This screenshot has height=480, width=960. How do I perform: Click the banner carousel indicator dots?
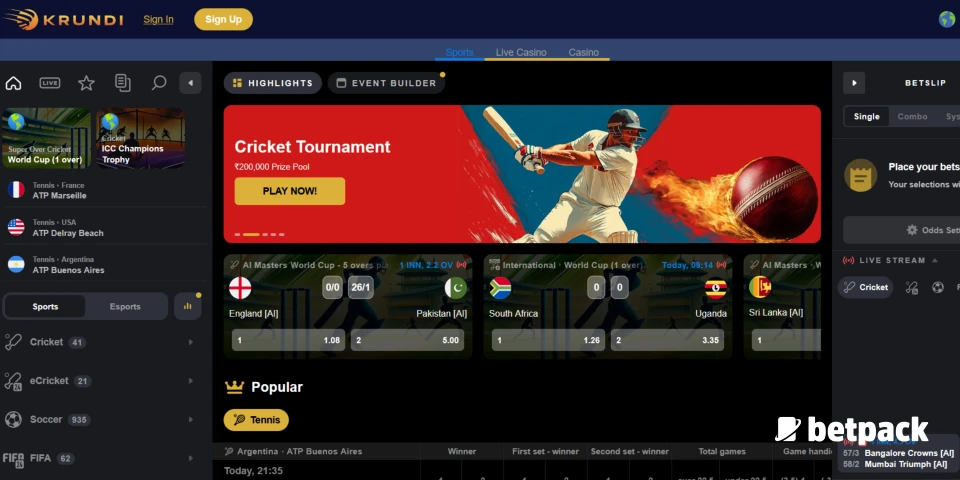[256, 234]
